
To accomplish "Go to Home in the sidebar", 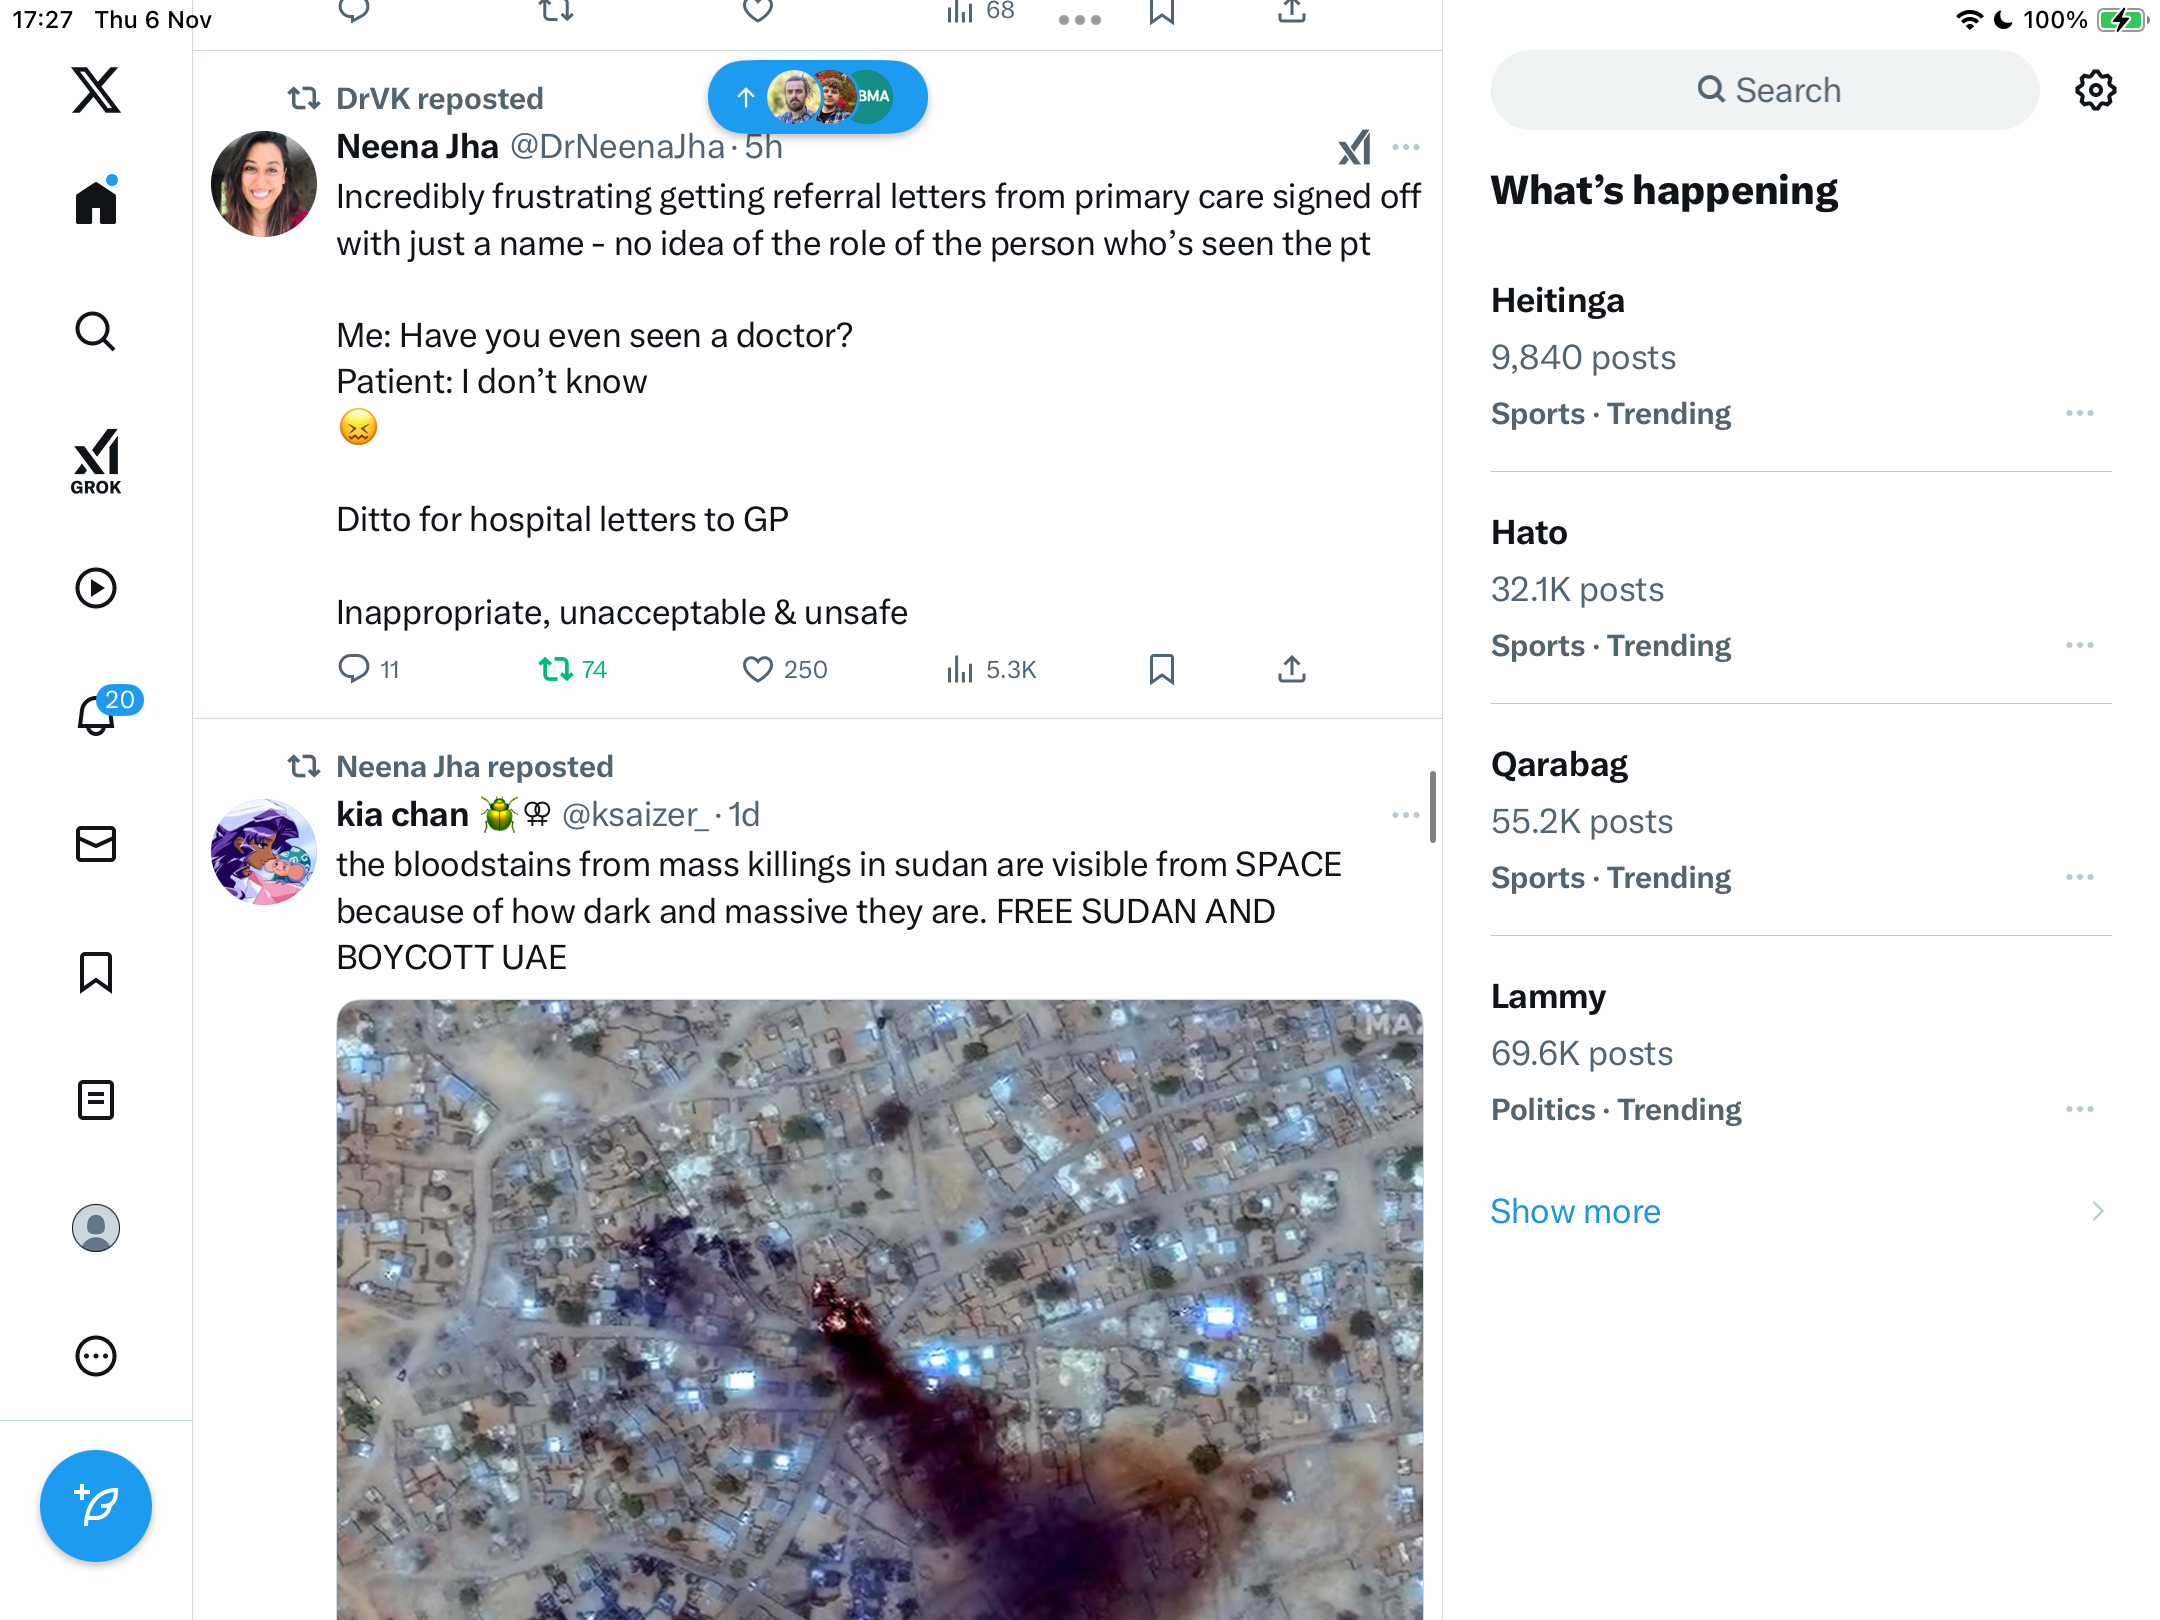I will point(96,202).
